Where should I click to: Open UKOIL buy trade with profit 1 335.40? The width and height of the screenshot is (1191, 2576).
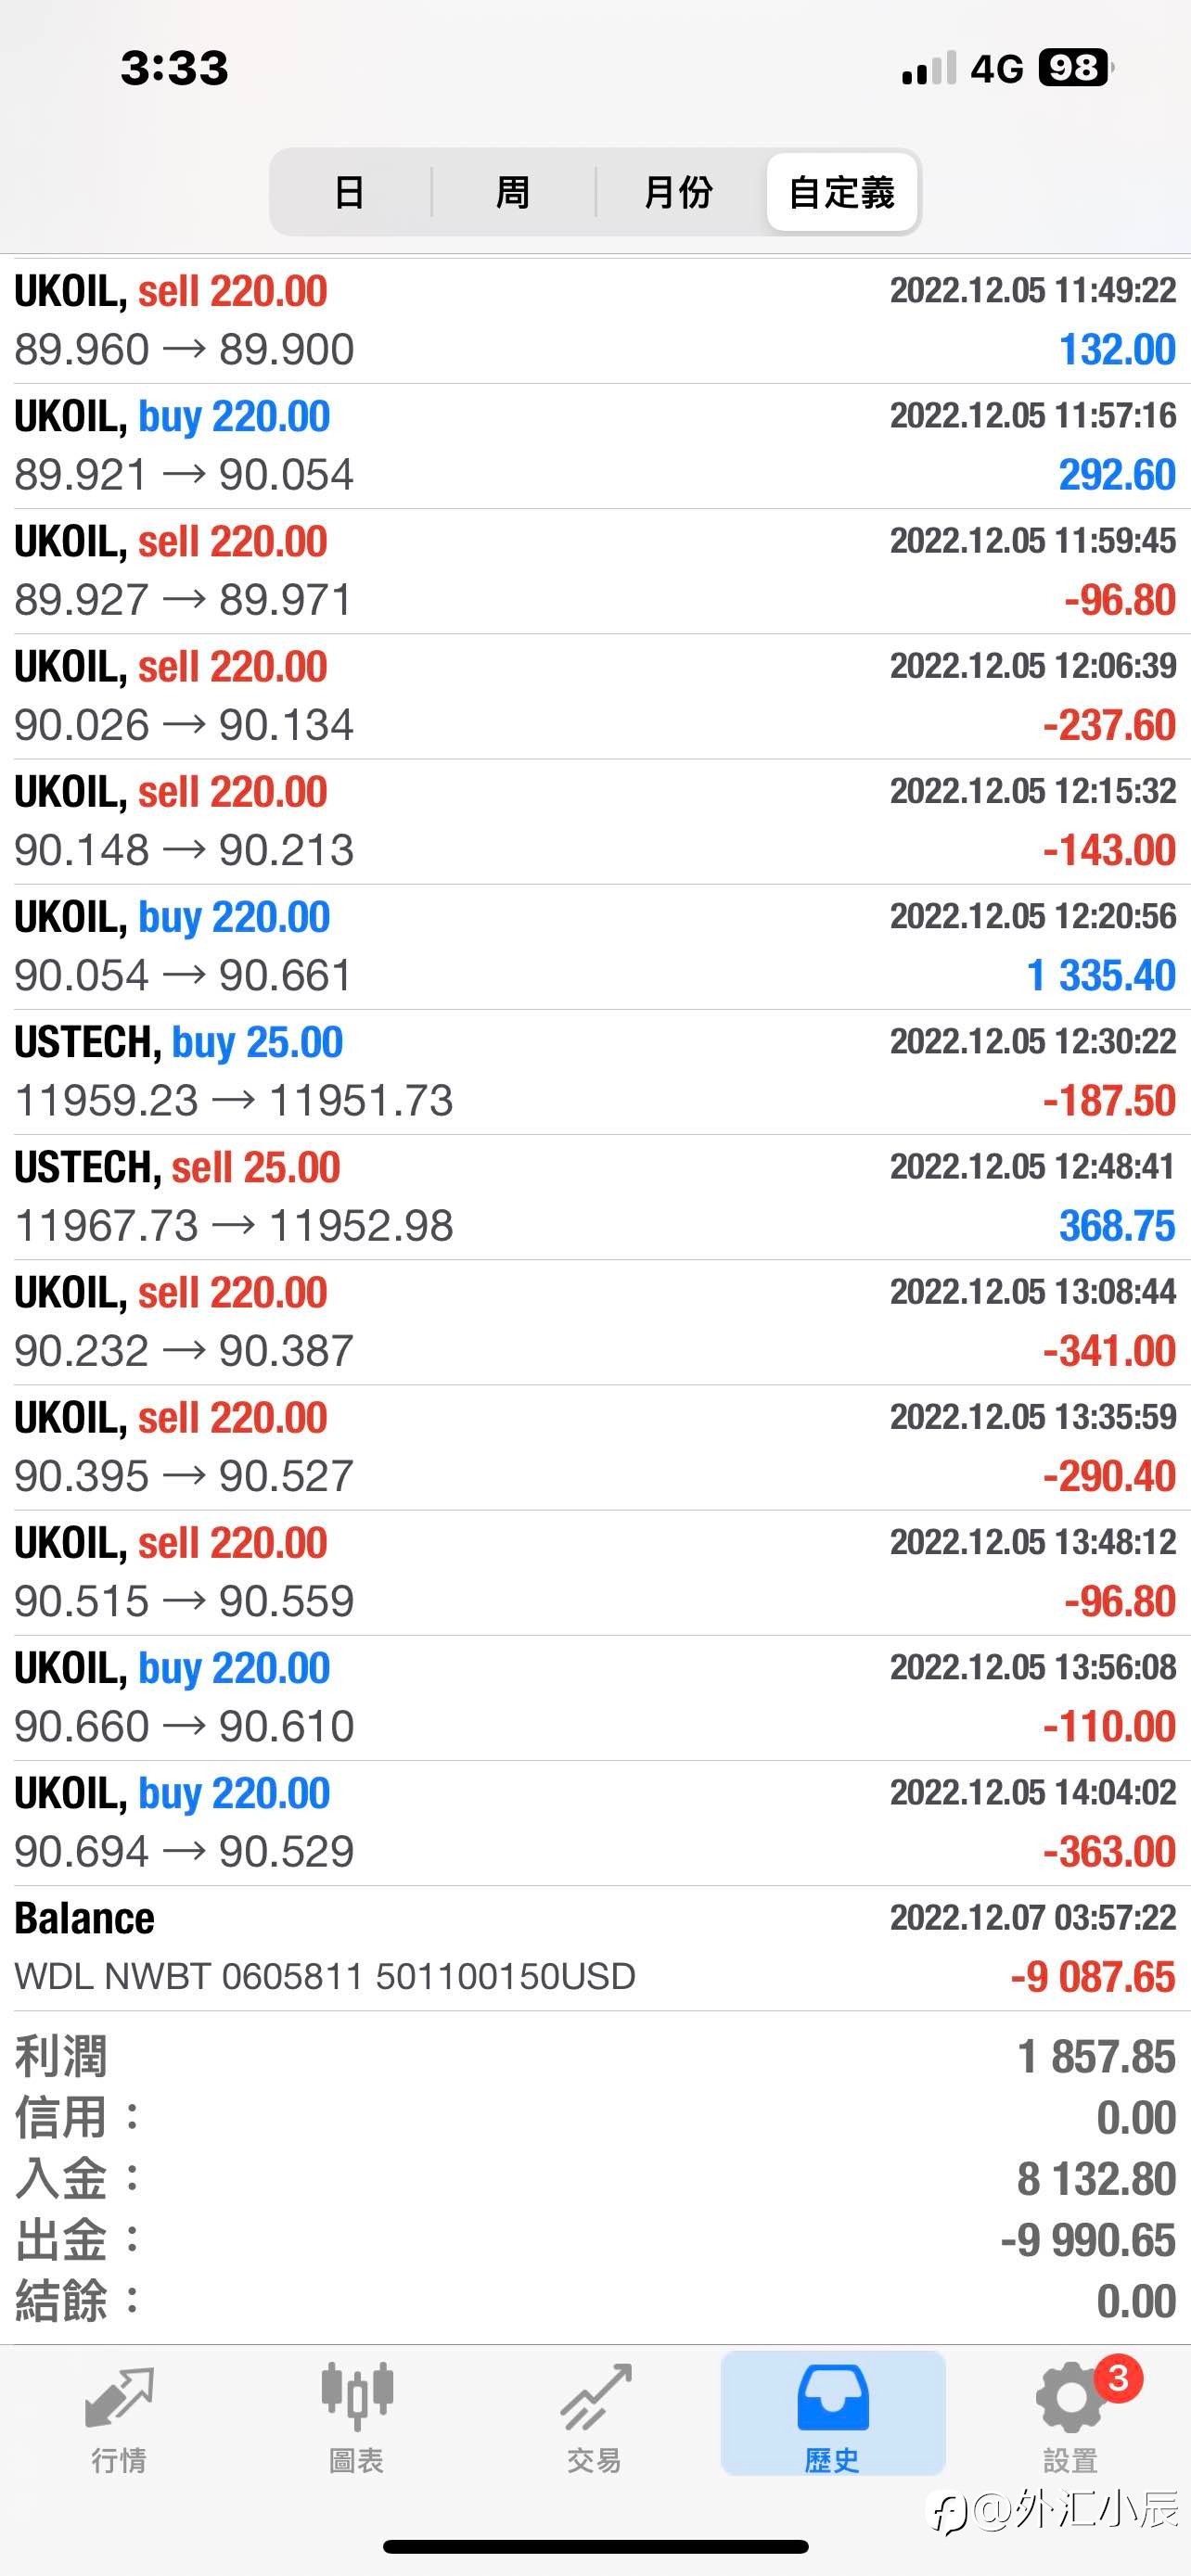(x=595, y=946)
